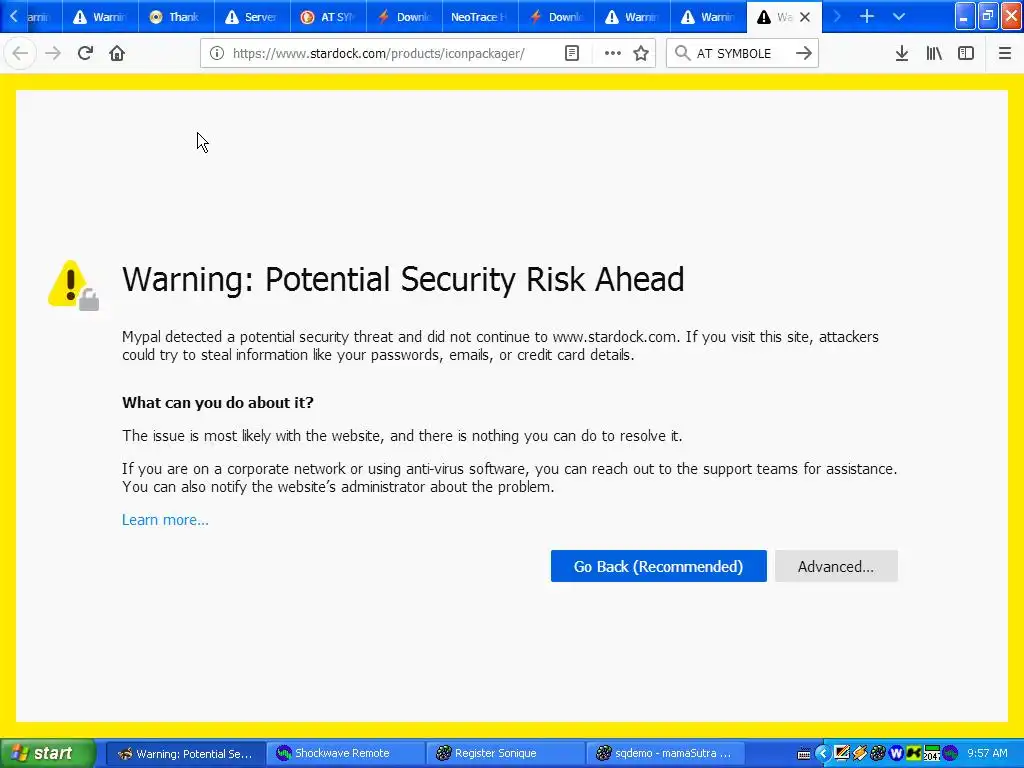The image size is (1024, 768).
Task: Switch to the AT SYM tab
Action: coord(328,17)
